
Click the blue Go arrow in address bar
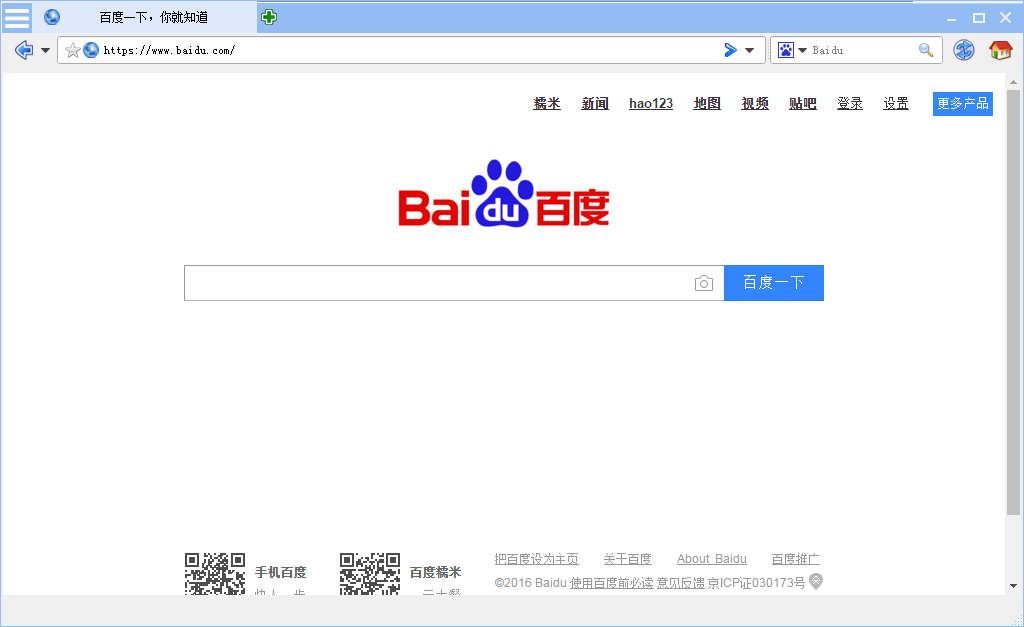(731, 50)
